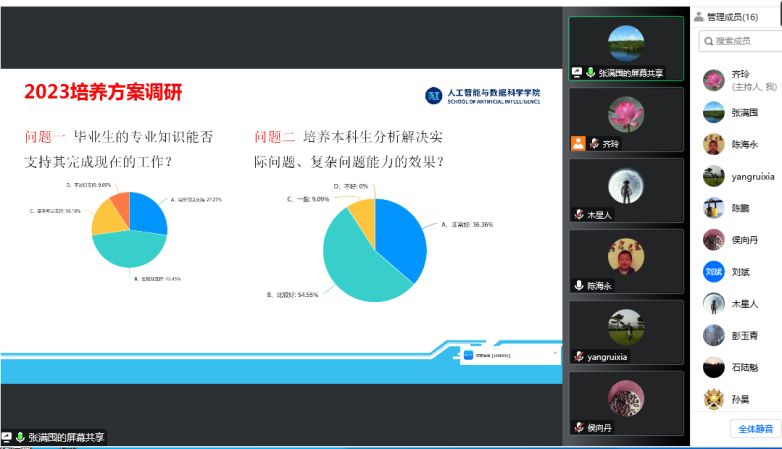Open 陈鹏 in the member list

740,208
